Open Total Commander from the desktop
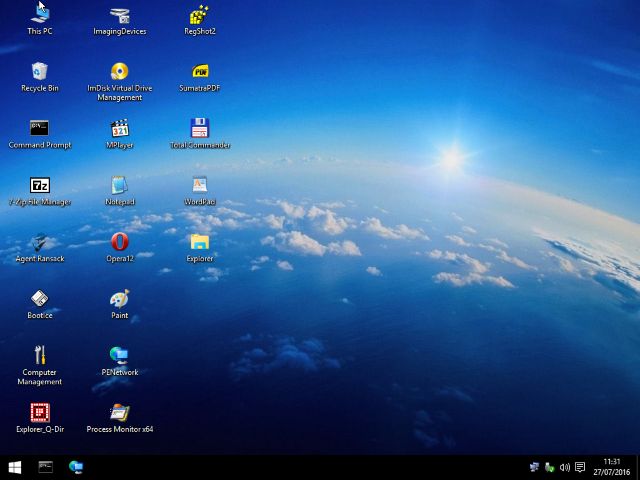Screen dimensions: 640x480 tap(200, 129)
